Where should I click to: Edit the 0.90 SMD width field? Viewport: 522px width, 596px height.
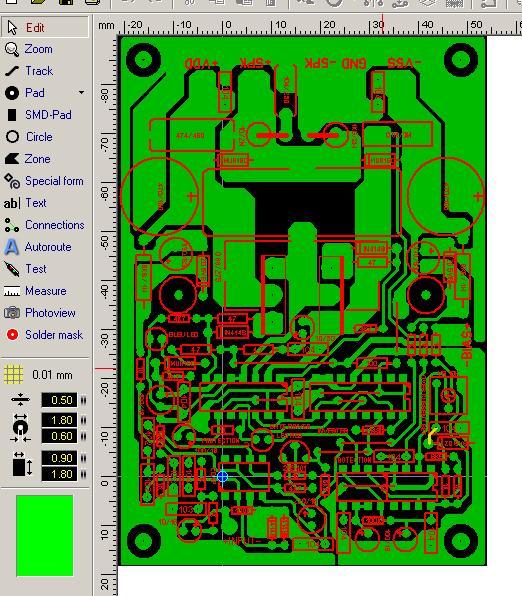[x=59, y=458]
